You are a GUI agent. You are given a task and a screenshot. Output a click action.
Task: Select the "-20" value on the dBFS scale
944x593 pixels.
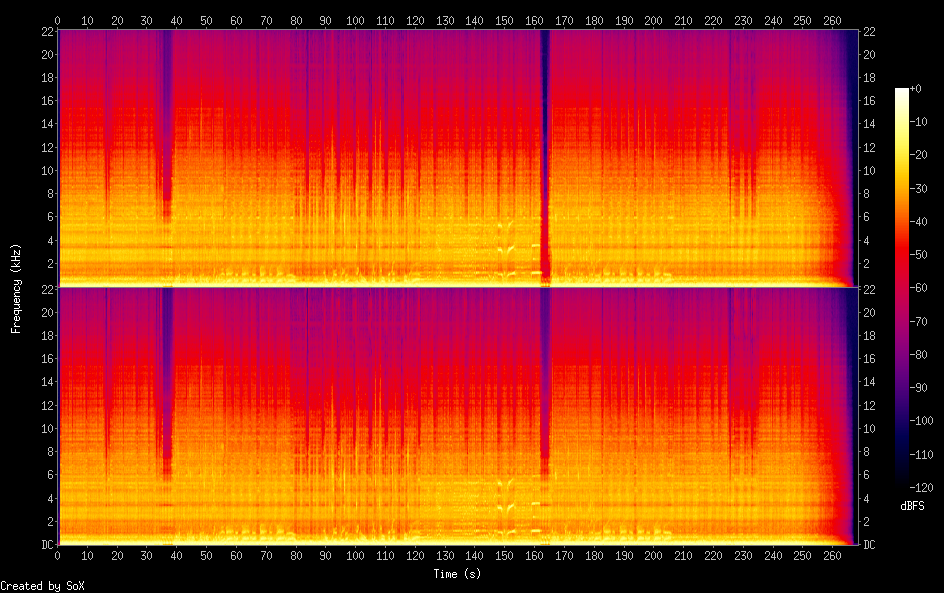(919, 155)
